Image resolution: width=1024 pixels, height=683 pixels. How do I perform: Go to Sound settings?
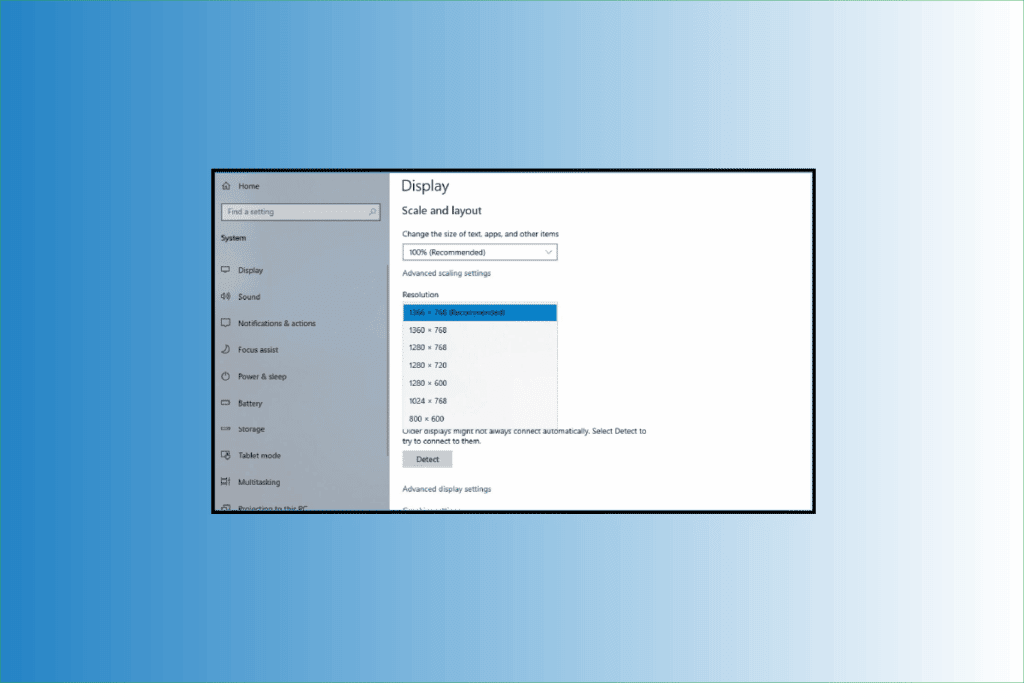tap(249, 296)
